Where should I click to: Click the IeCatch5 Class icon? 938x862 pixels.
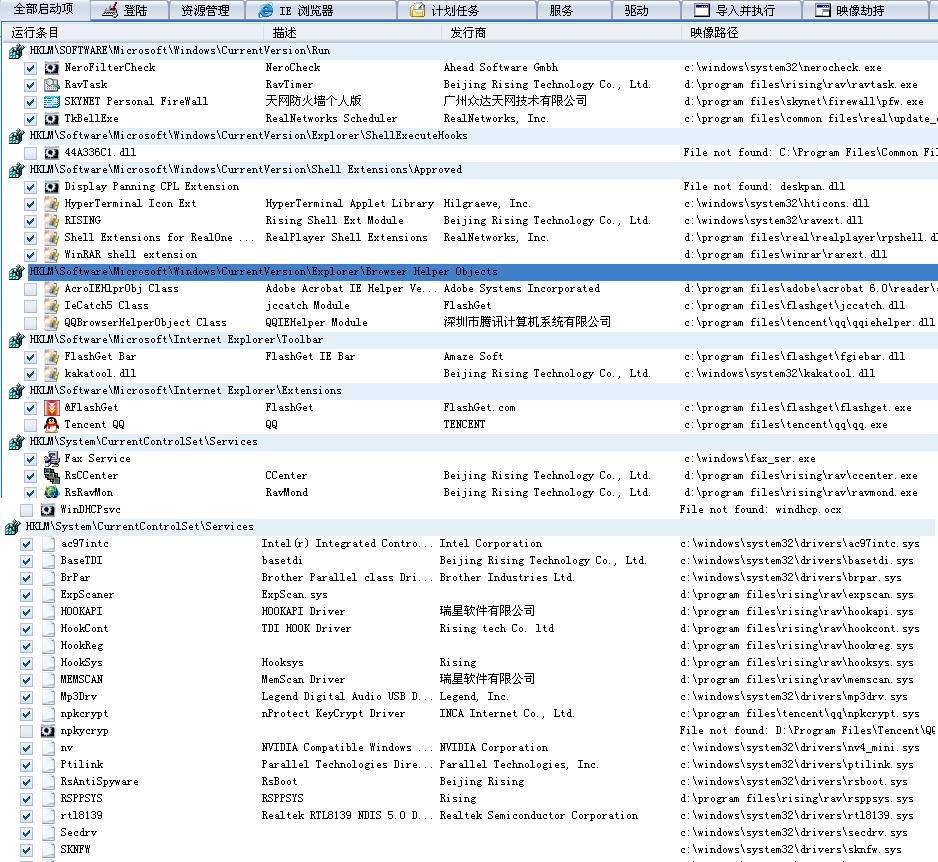pyautogui.click(x=52, y=306)
